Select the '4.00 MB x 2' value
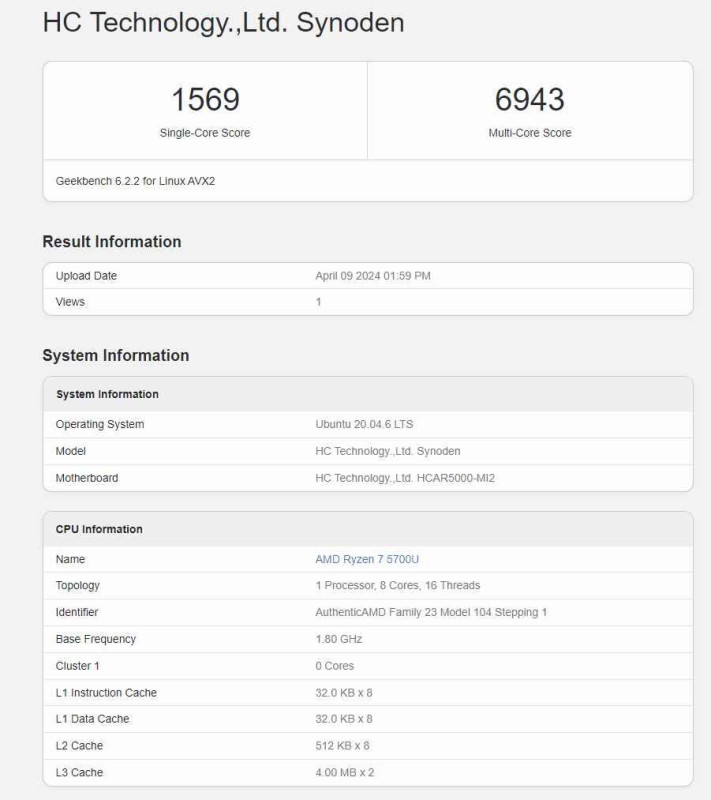Screen dimensions: 711x800 [345, 772]
